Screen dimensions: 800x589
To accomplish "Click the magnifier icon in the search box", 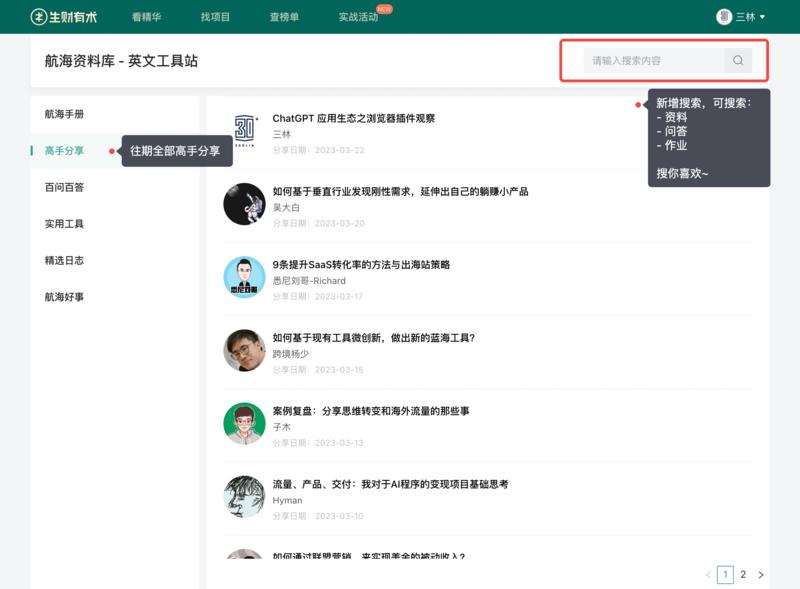I will 737,62.
